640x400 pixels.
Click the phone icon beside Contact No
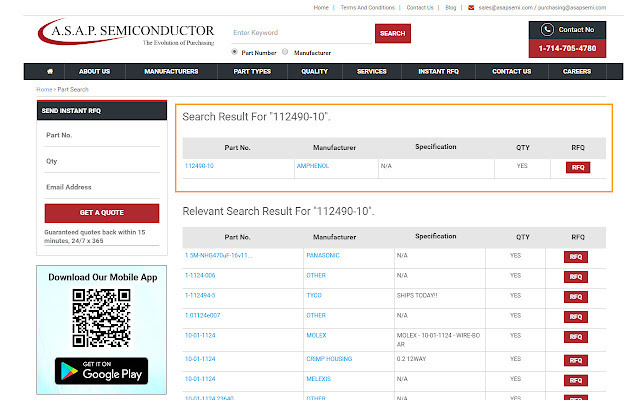[547, 29]
